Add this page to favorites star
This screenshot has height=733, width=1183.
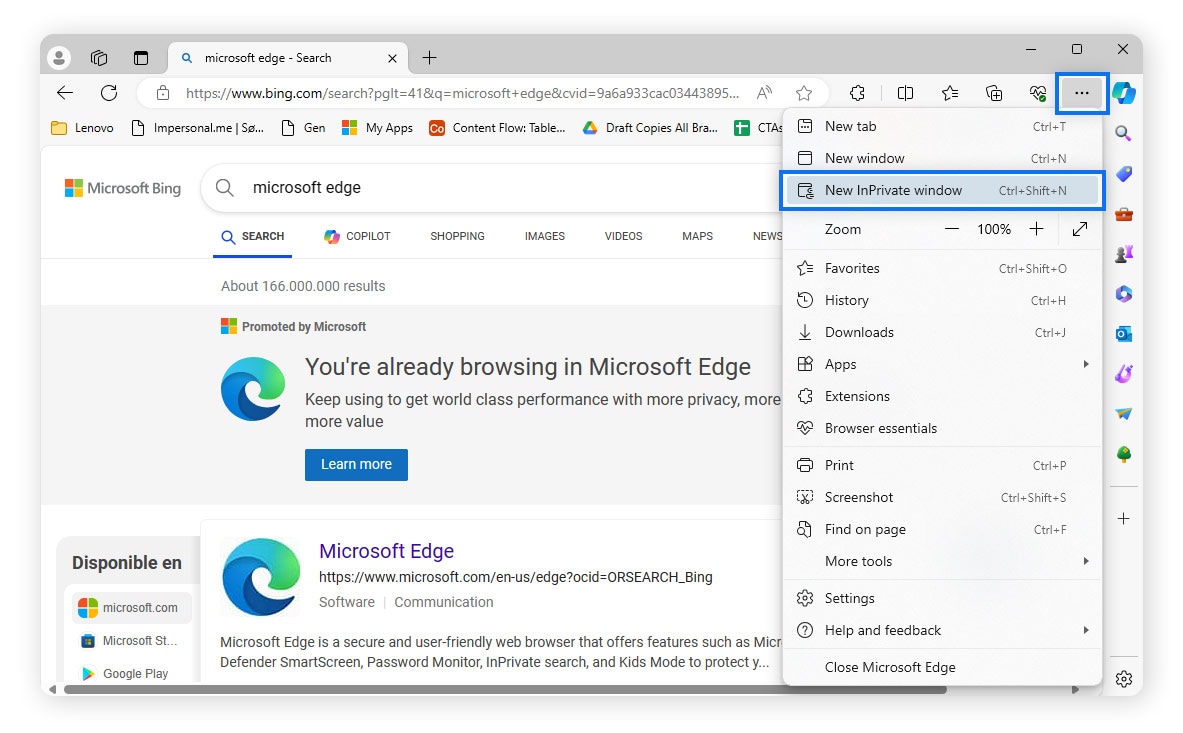(x=804, y=93)
